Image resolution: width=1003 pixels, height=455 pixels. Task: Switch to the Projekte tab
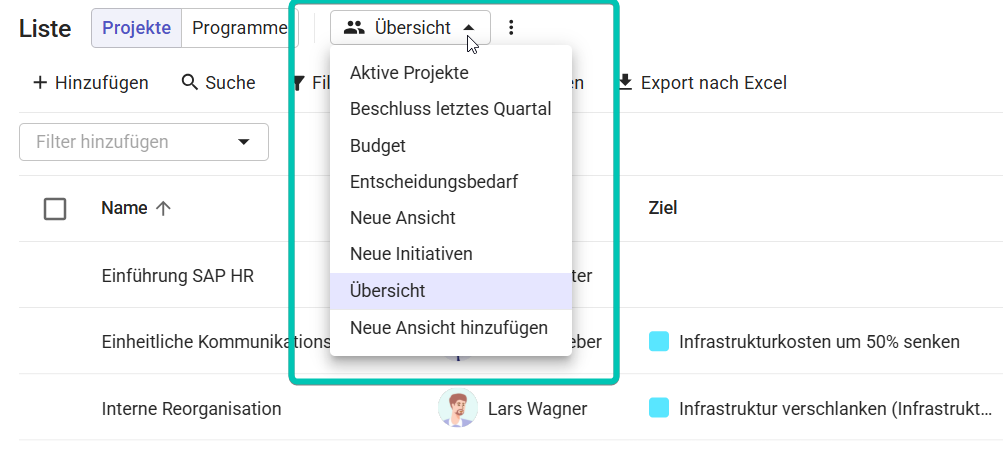137,28
